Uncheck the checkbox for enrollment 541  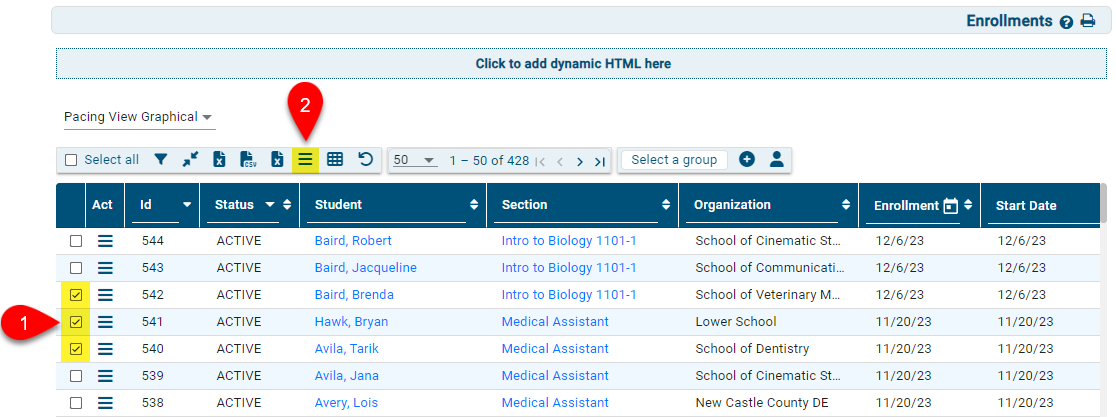tap(76, 322)
